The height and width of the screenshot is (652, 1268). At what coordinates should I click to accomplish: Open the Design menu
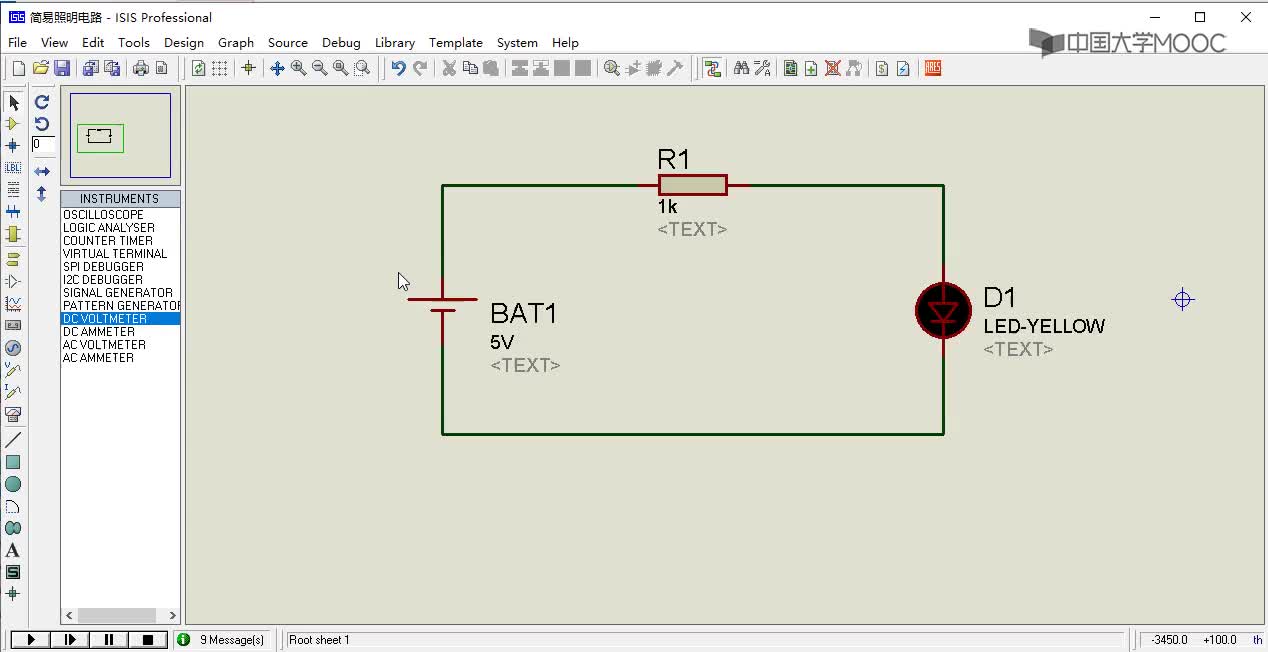click(x=183, y=43)
